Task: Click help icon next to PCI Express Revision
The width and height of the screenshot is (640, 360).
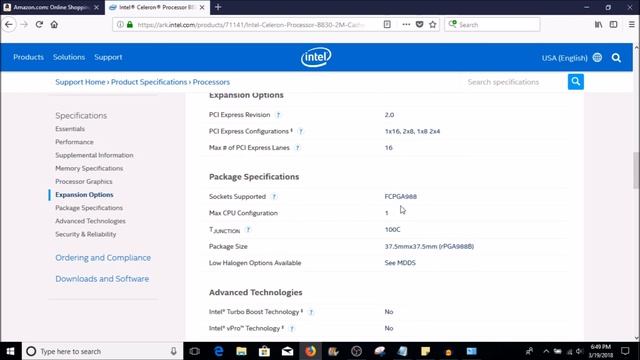Action: 278,115
